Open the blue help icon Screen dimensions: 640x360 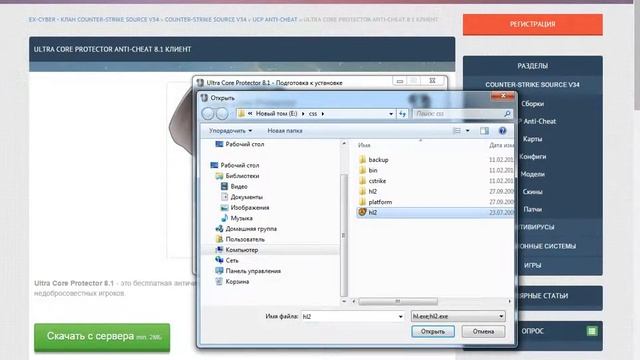[x=502, y=131]
